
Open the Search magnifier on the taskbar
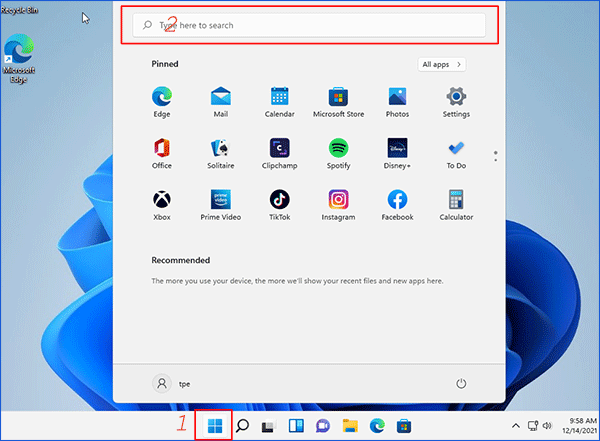(x=242, y=426)
